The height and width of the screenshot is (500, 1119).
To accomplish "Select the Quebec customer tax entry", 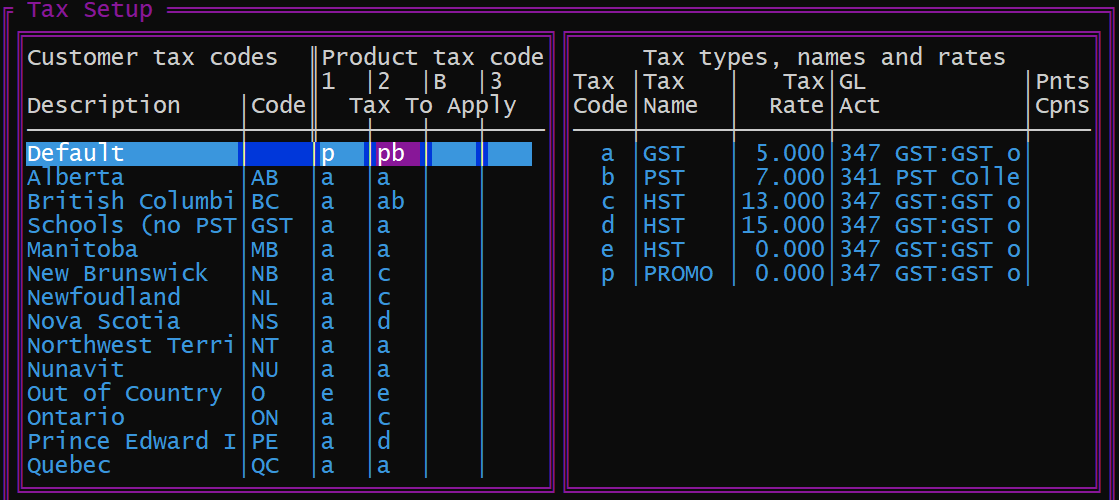I will tap(69, 466).
